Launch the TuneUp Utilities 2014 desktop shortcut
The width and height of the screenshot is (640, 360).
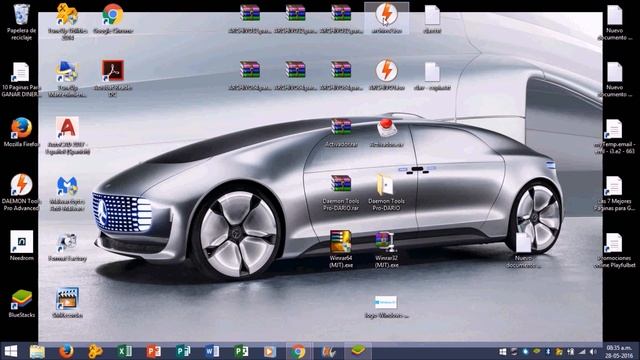67,22
